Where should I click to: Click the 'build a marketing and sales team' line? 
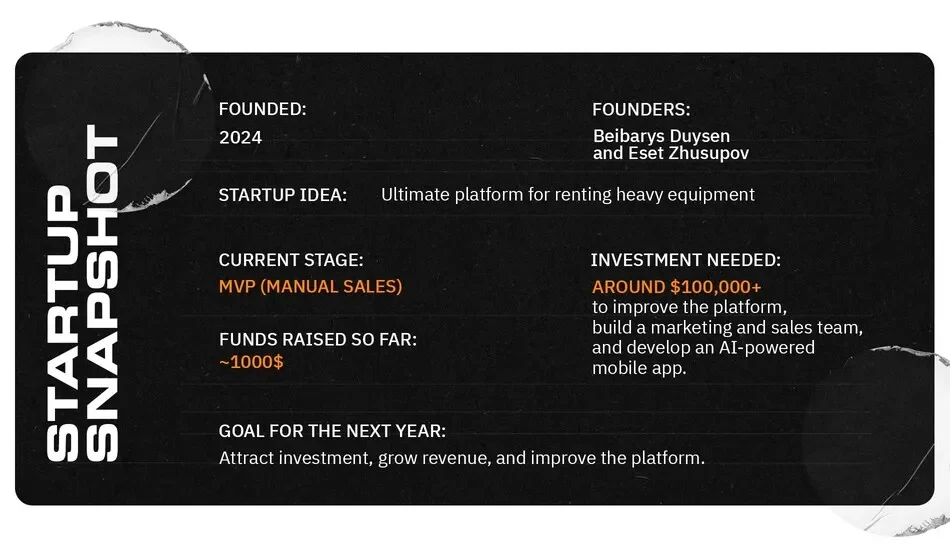tap(727, 328)
